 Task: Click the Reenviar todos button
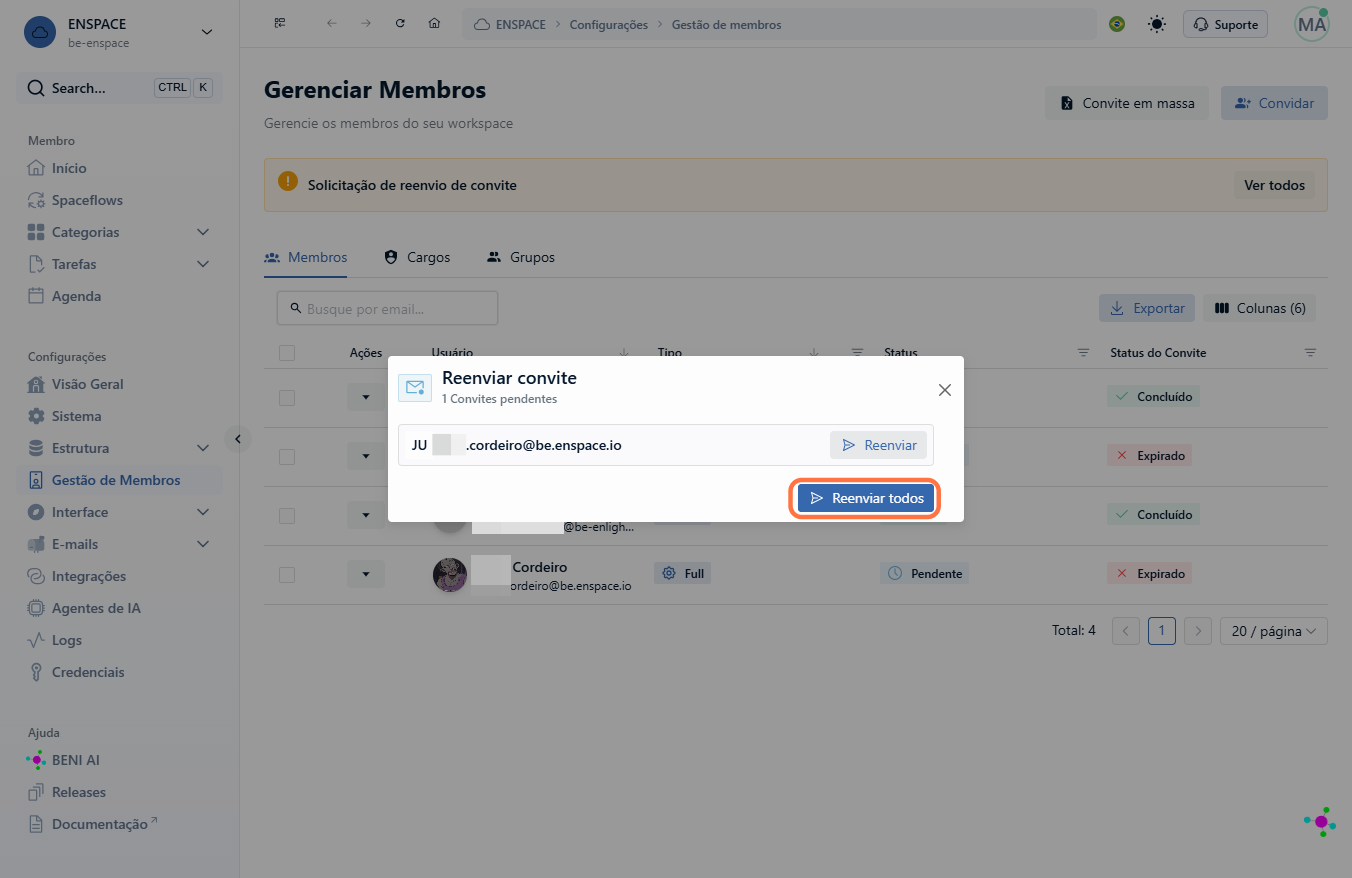pyautogui.click(x=866, y=498)
